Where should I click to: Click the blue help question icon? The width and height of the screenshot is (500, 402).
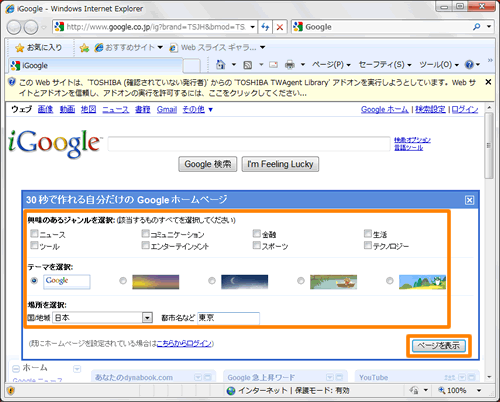click(x=469, y=64)
